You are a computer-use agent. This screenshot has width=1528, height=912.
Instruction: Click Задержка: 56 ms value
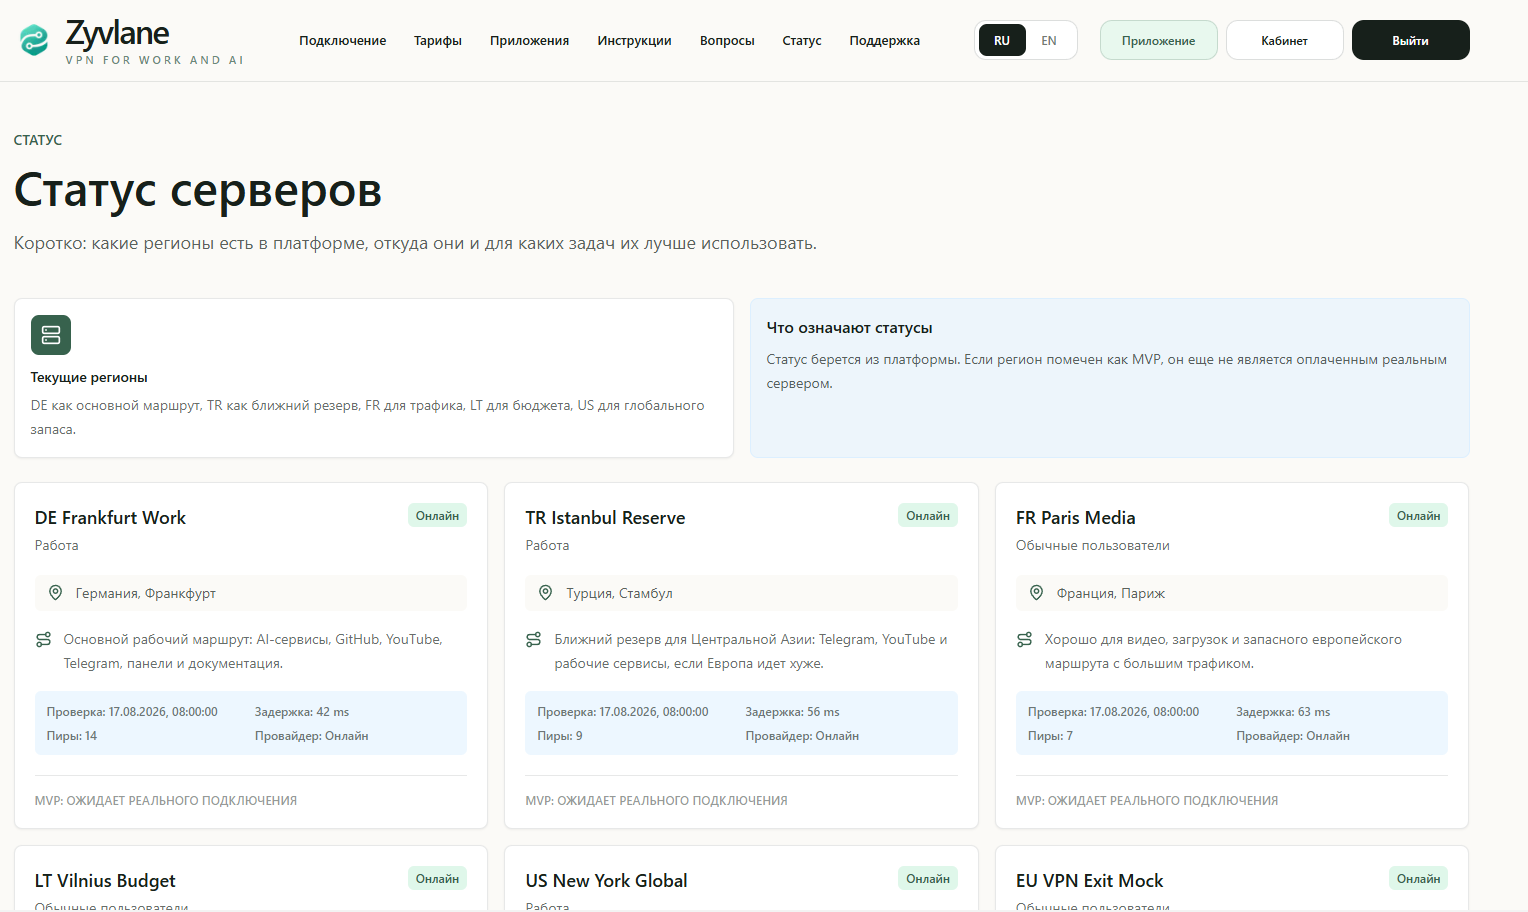tap(793, 712)
